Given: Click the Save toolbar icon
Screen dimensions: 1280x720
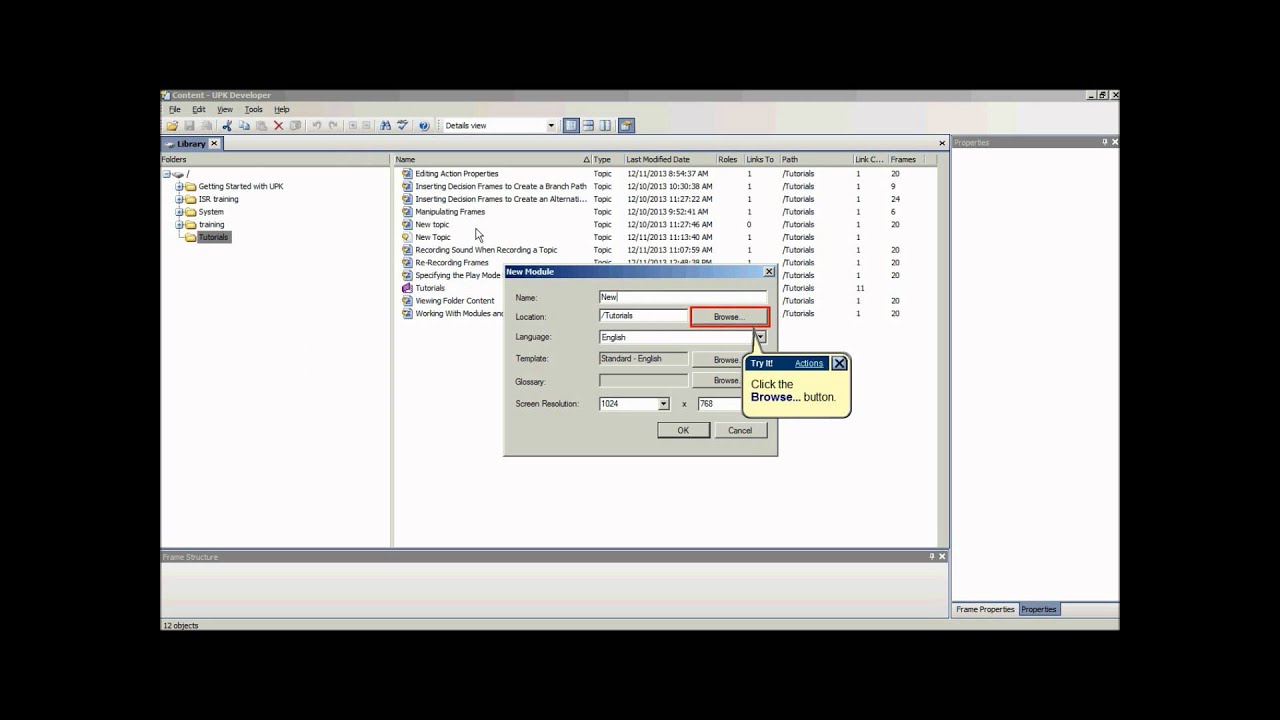Looking at the screenshot, I should [x=189, y=126].
